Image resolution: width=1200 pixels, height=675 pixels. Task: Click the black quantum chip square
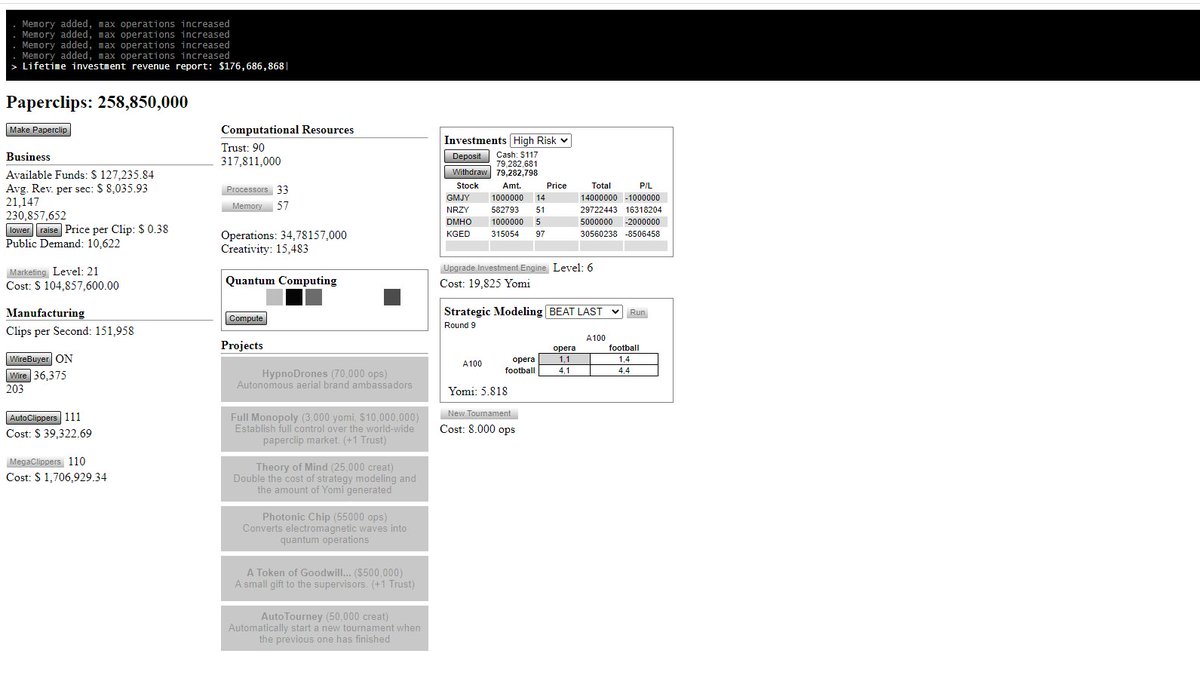coord(294,297)
